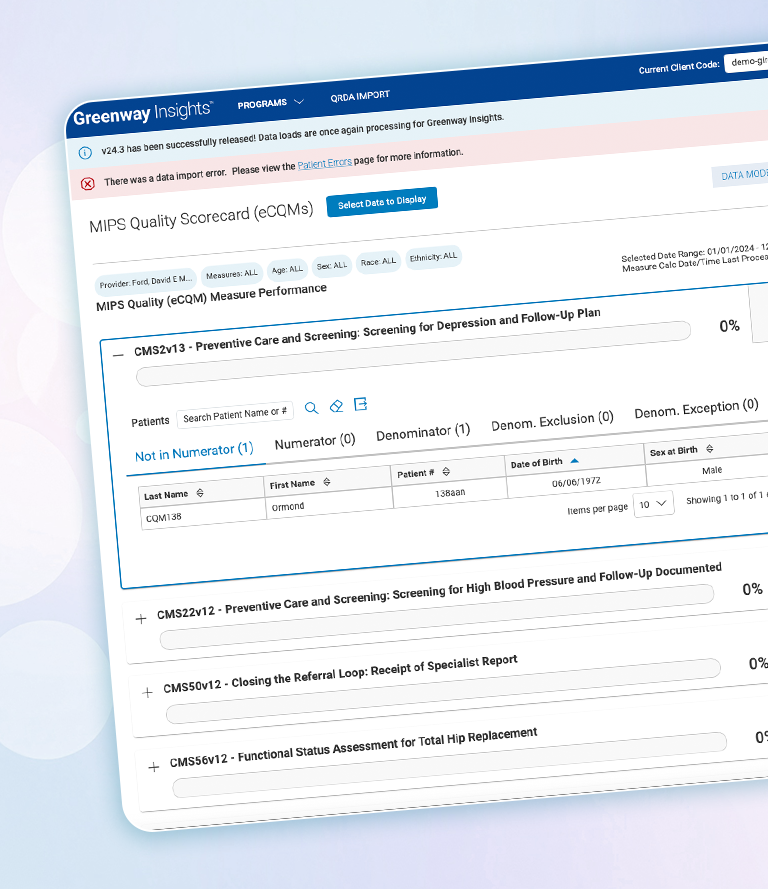Click the red error icon in alert
The image size is (768, 889).
click(88, 183)
